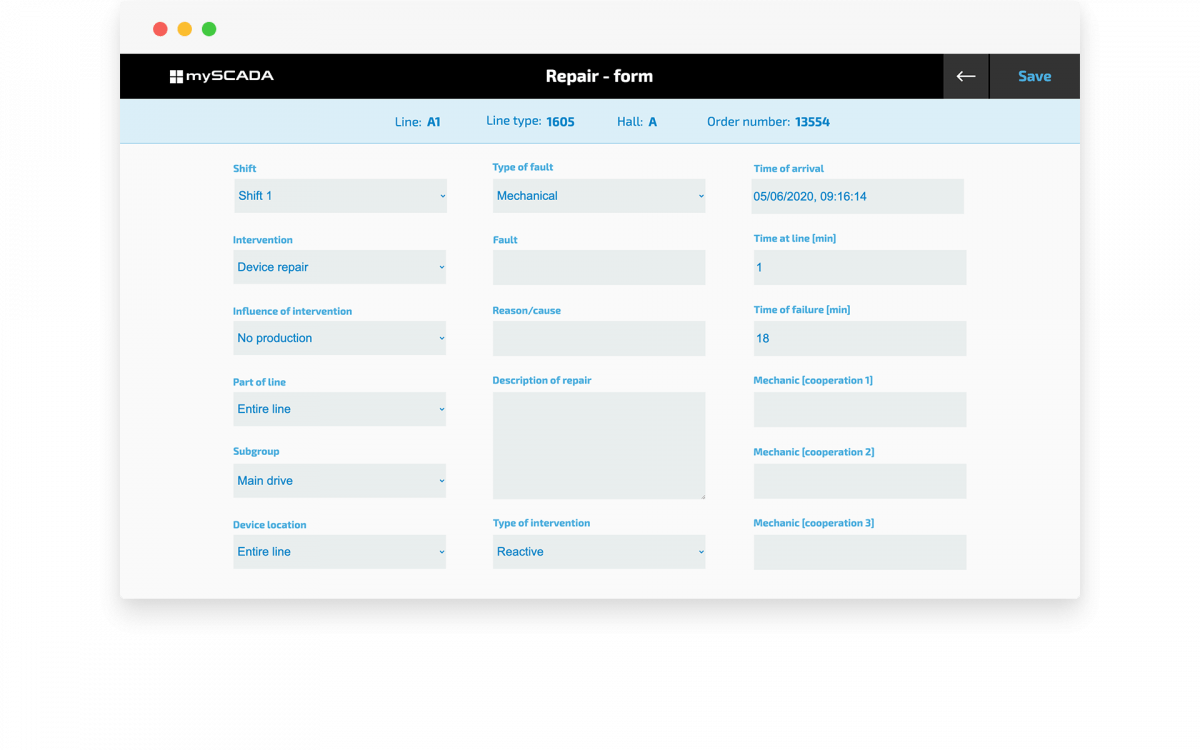This screenshot has width=1200, height=750.
Task: Click the mySCADA logo
Action: (x=221, y=76)
